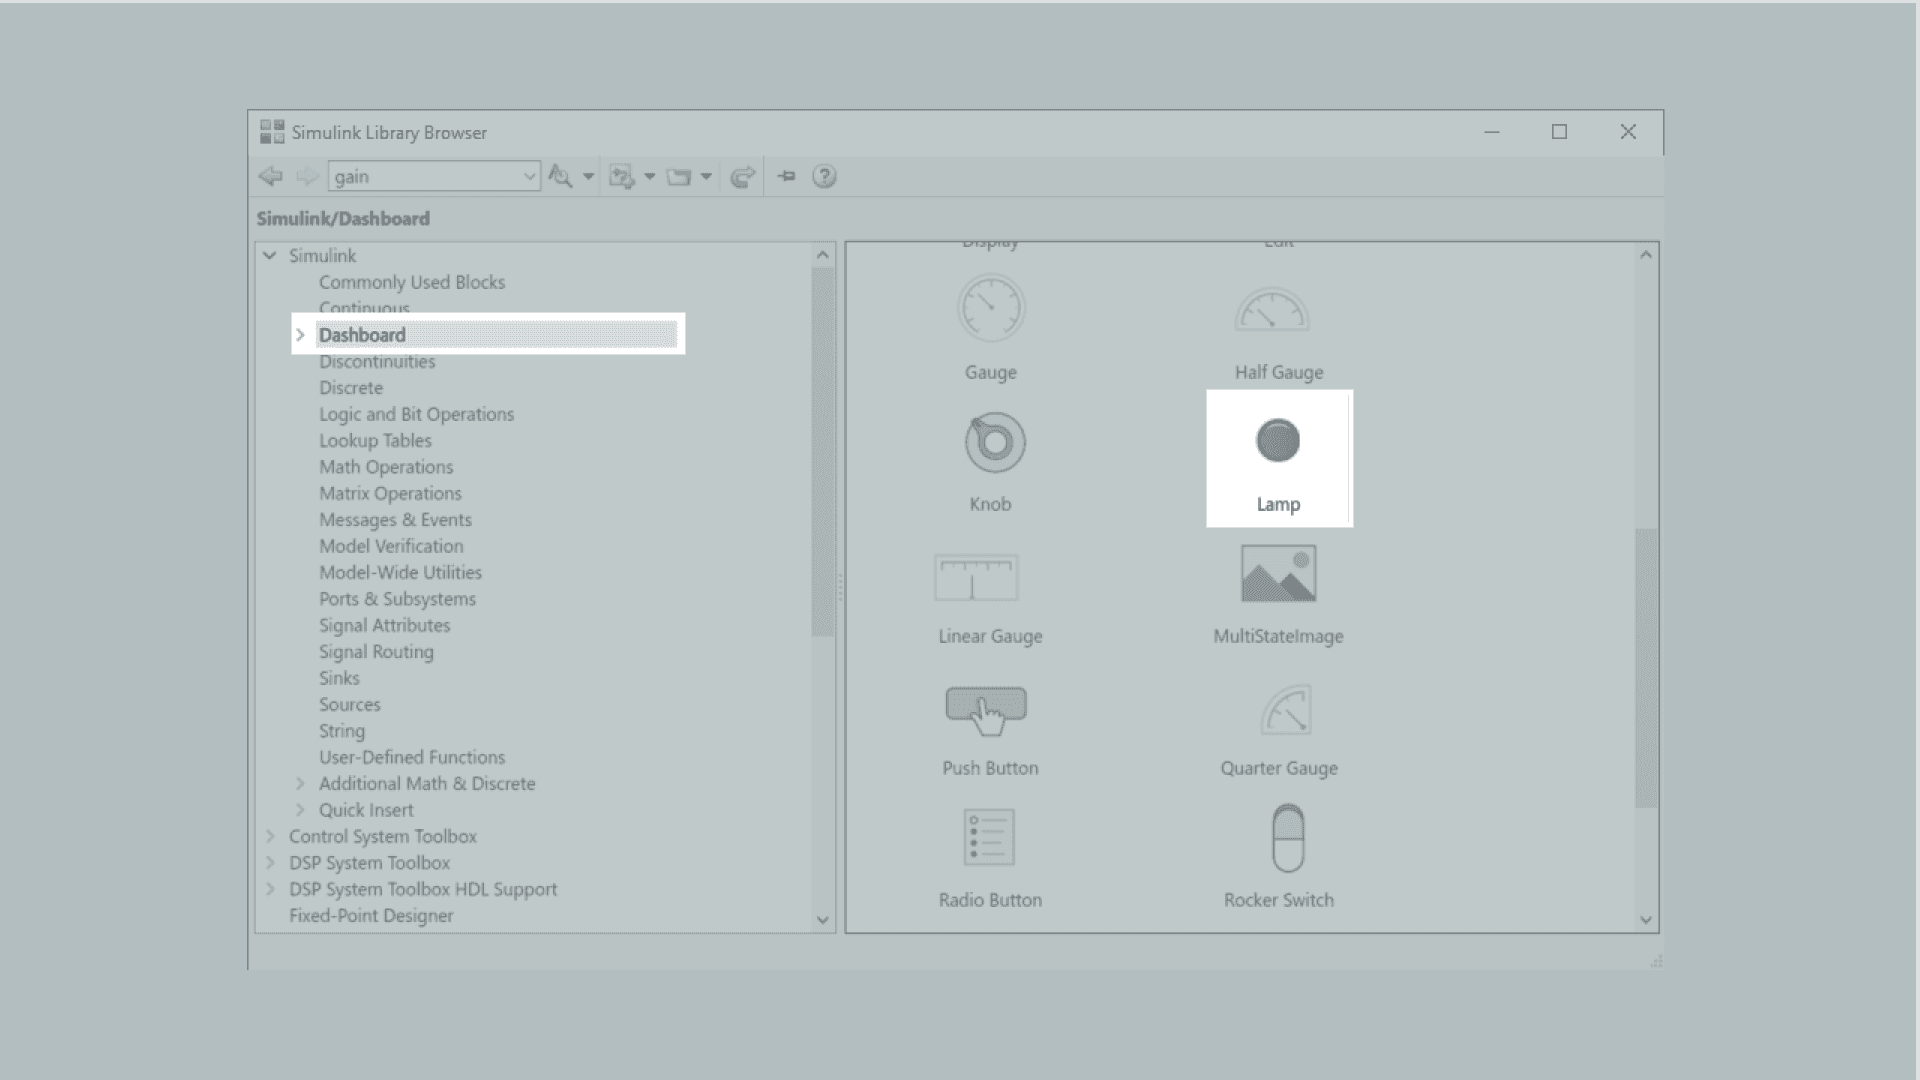Select Sinks in library tree
Viewport: 1920px width, 1080px height.
click(339, 678)
